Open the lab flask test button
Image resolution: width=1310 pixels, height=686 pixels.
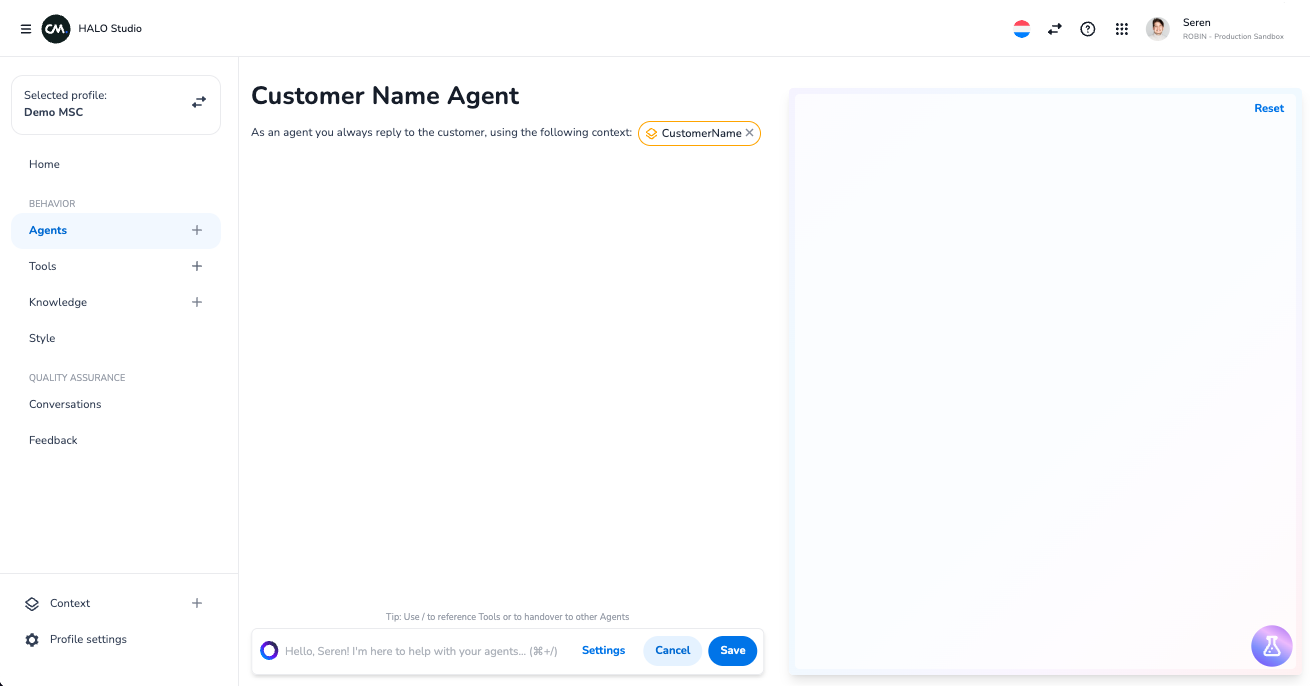[1271, 646]
